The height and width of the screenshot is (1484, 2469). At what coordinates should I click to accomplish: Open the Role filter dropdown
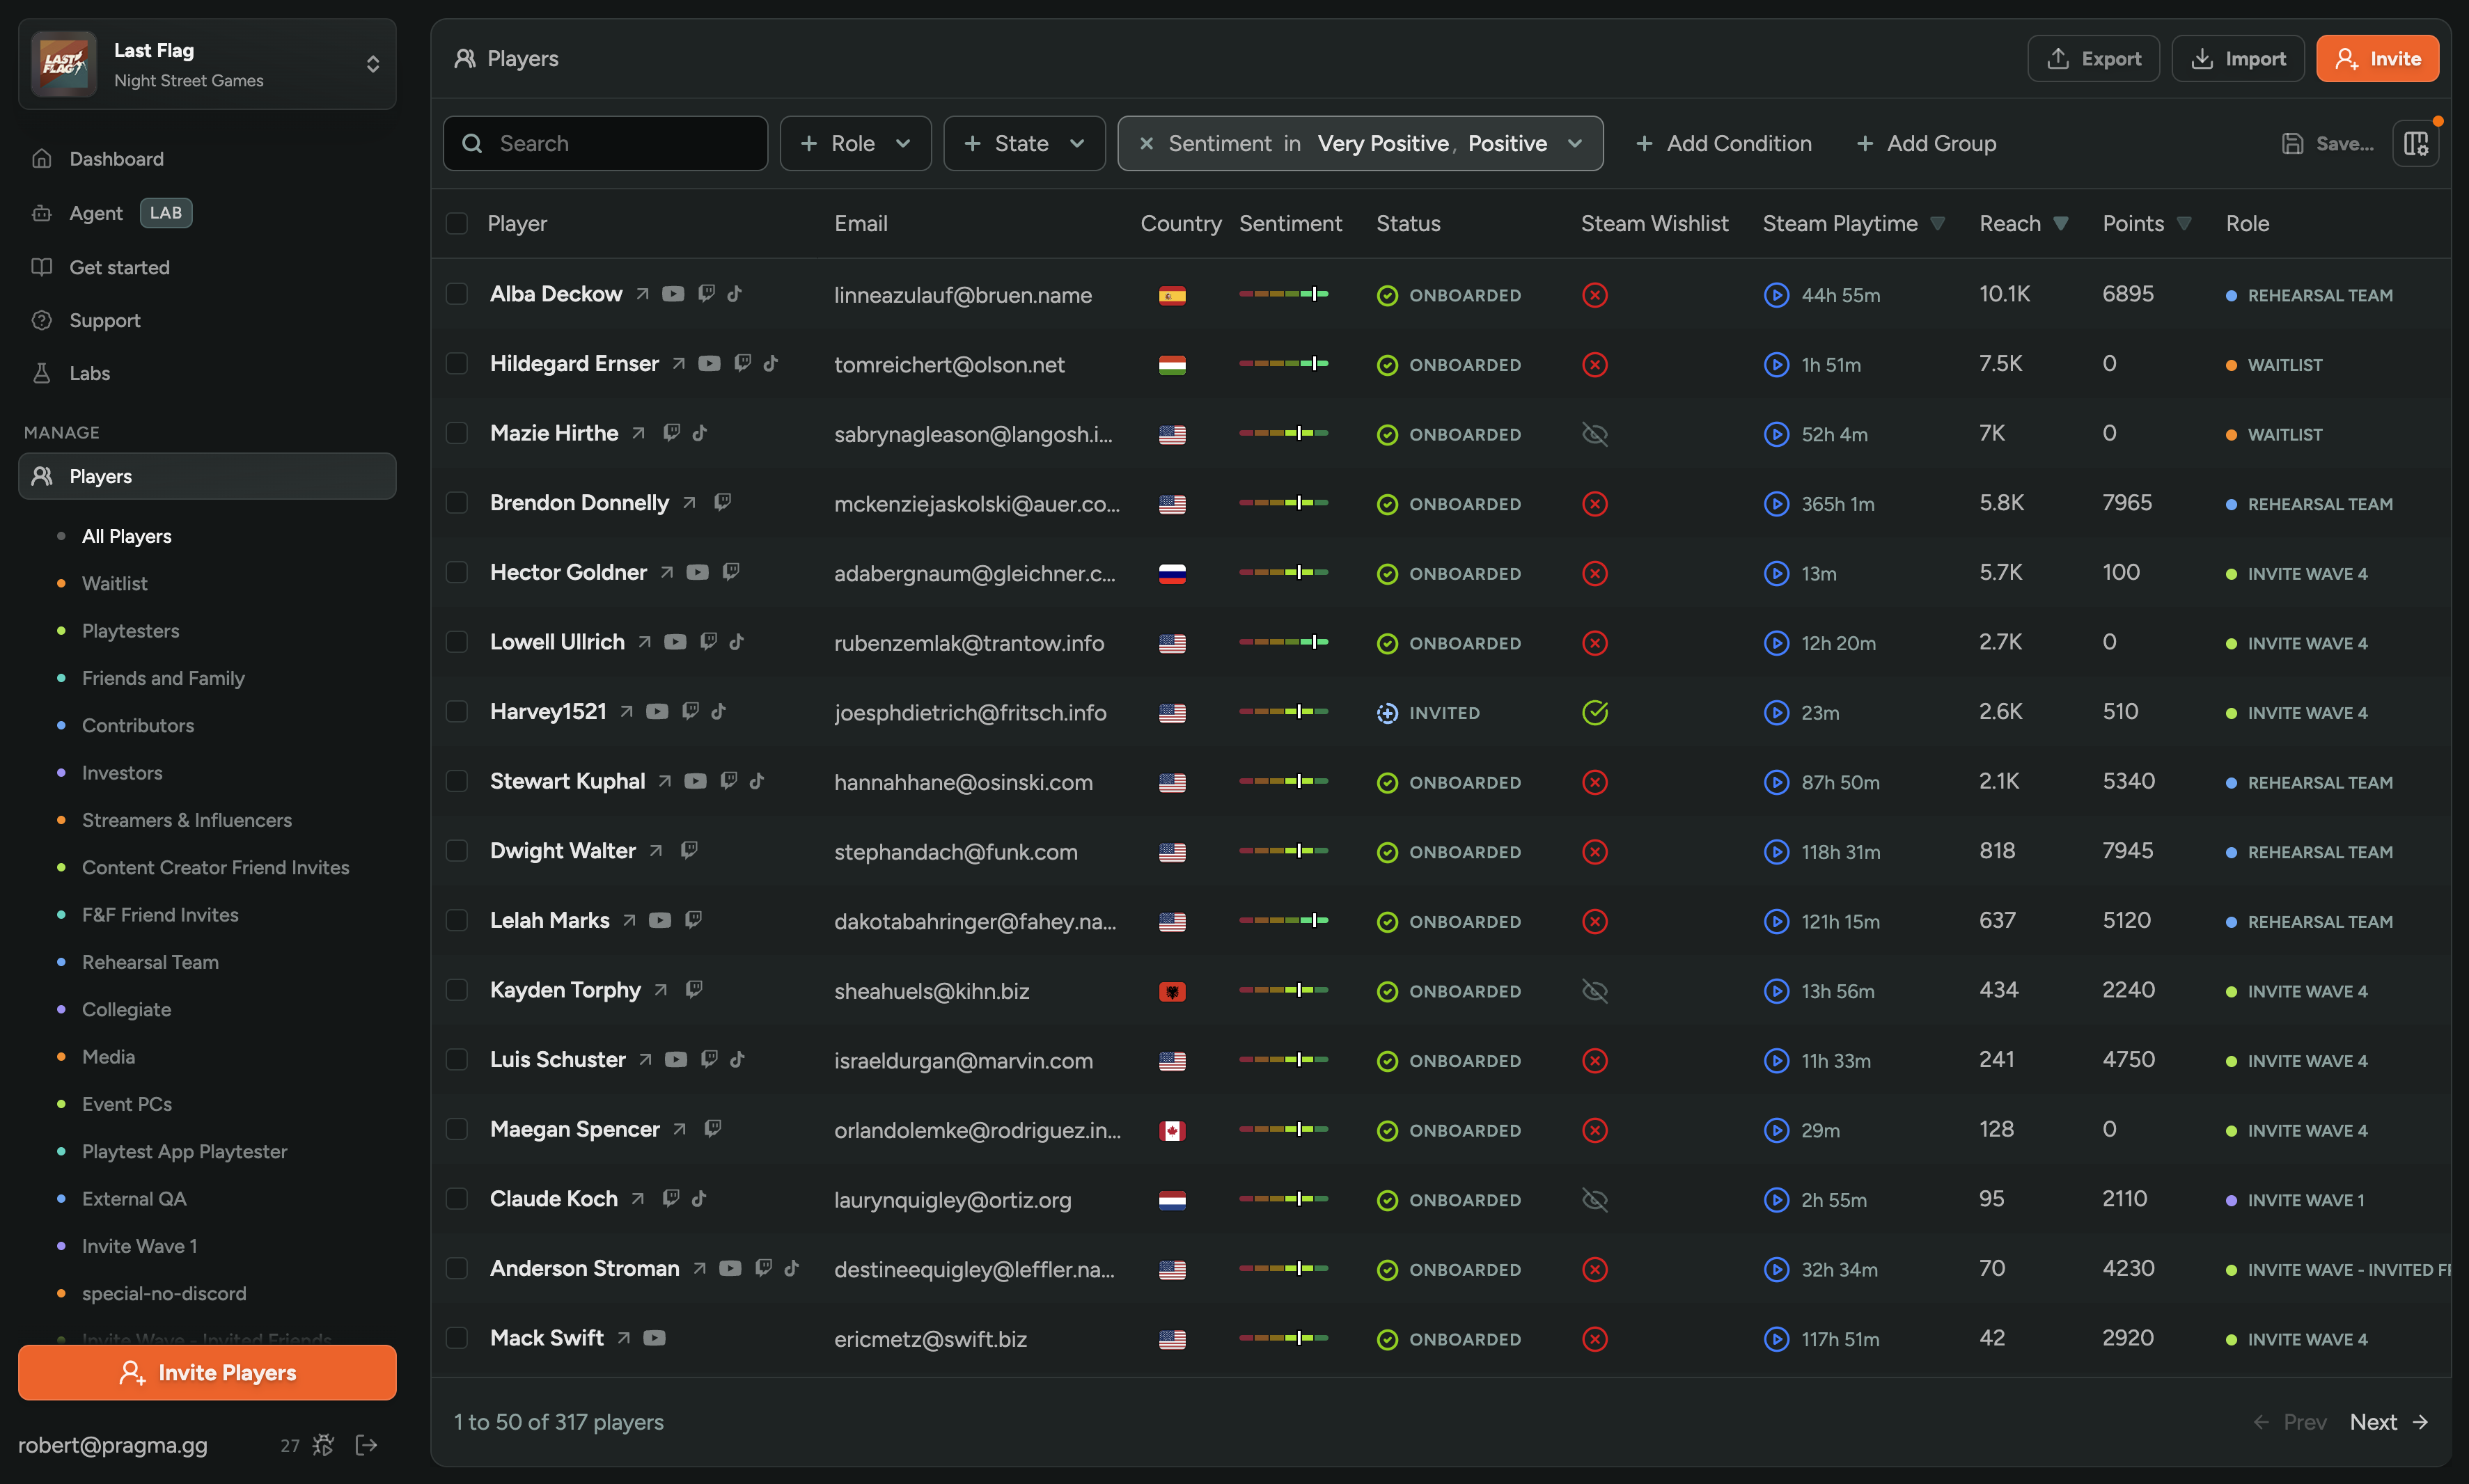[855, 143]
